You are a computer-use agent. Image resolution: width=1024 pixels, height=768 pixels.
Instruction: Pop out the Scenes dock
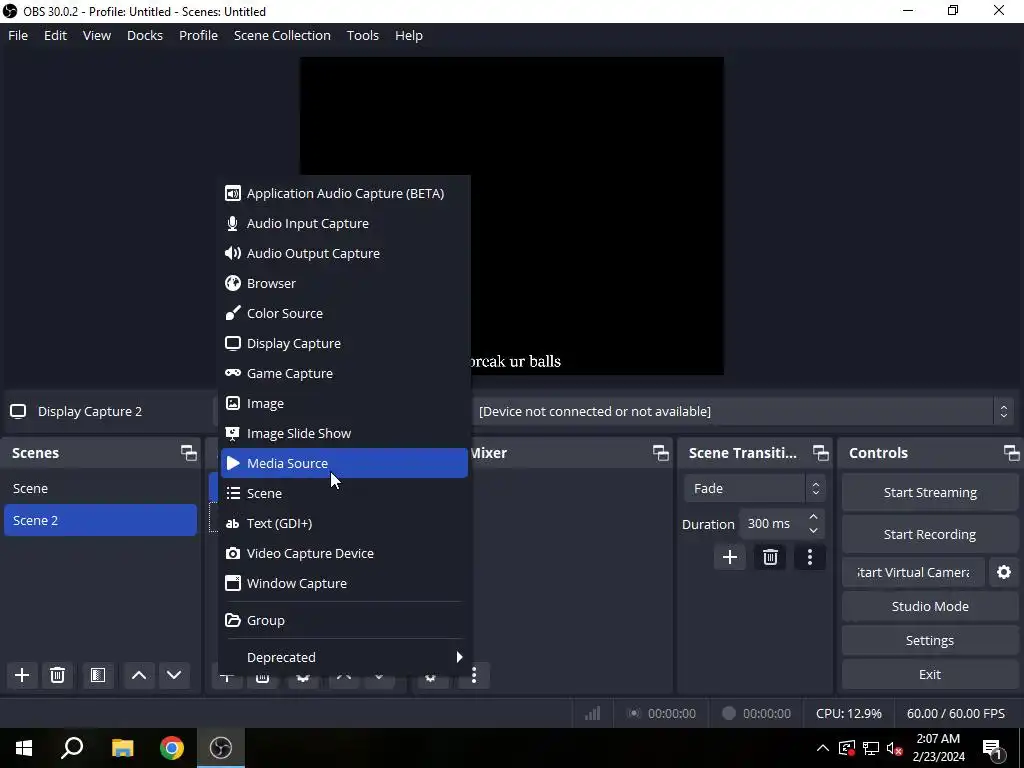point(189,453)
